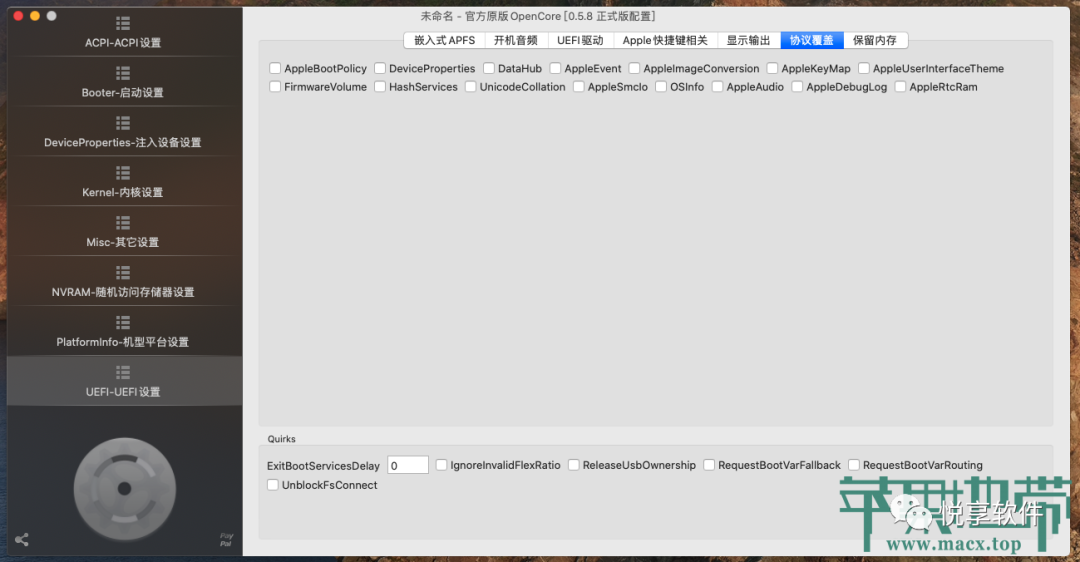Switch to Apple快捷键相关 tab
The width and height of the screenshot is (1080, 562).
(x=665, y=41)
